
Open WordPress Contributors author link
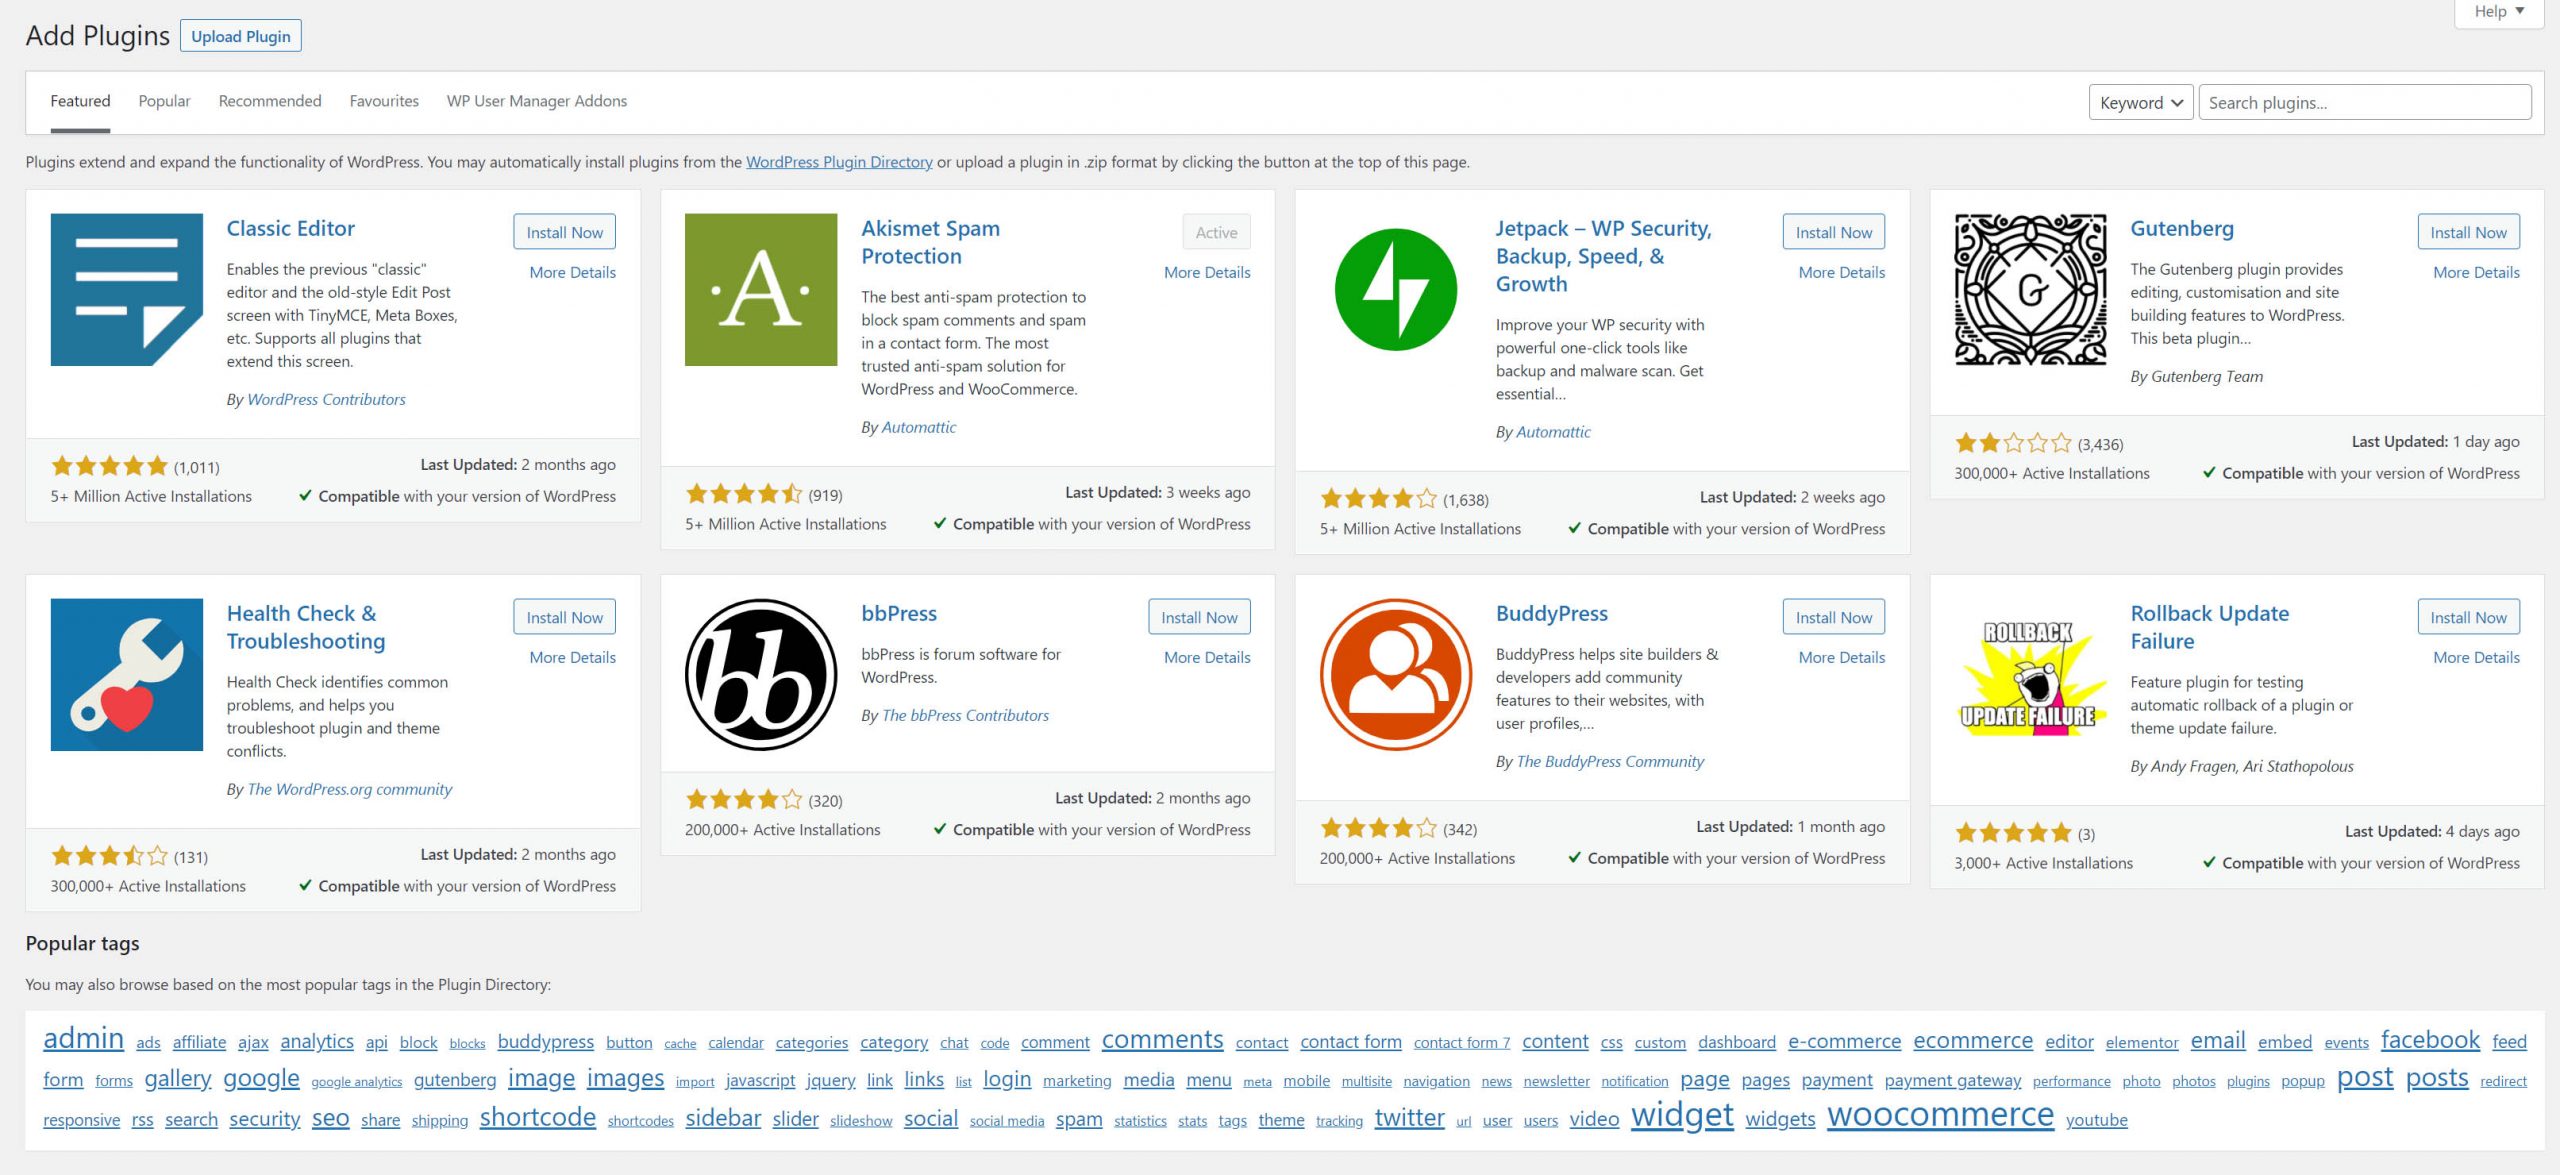click(326, 399)
